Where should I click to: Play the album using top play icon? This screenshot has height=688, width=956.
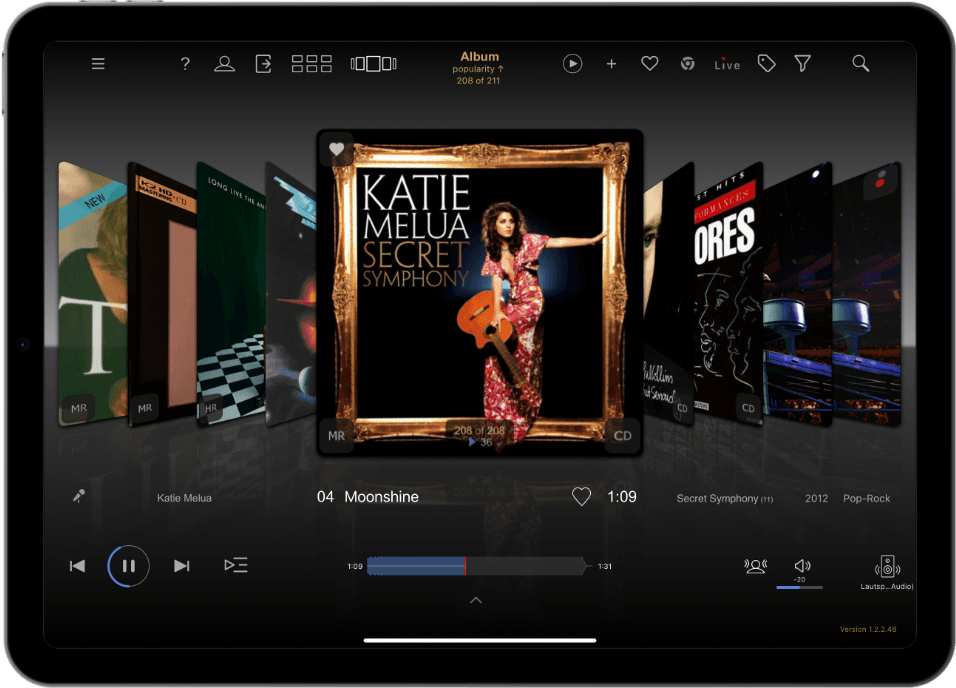572,63
